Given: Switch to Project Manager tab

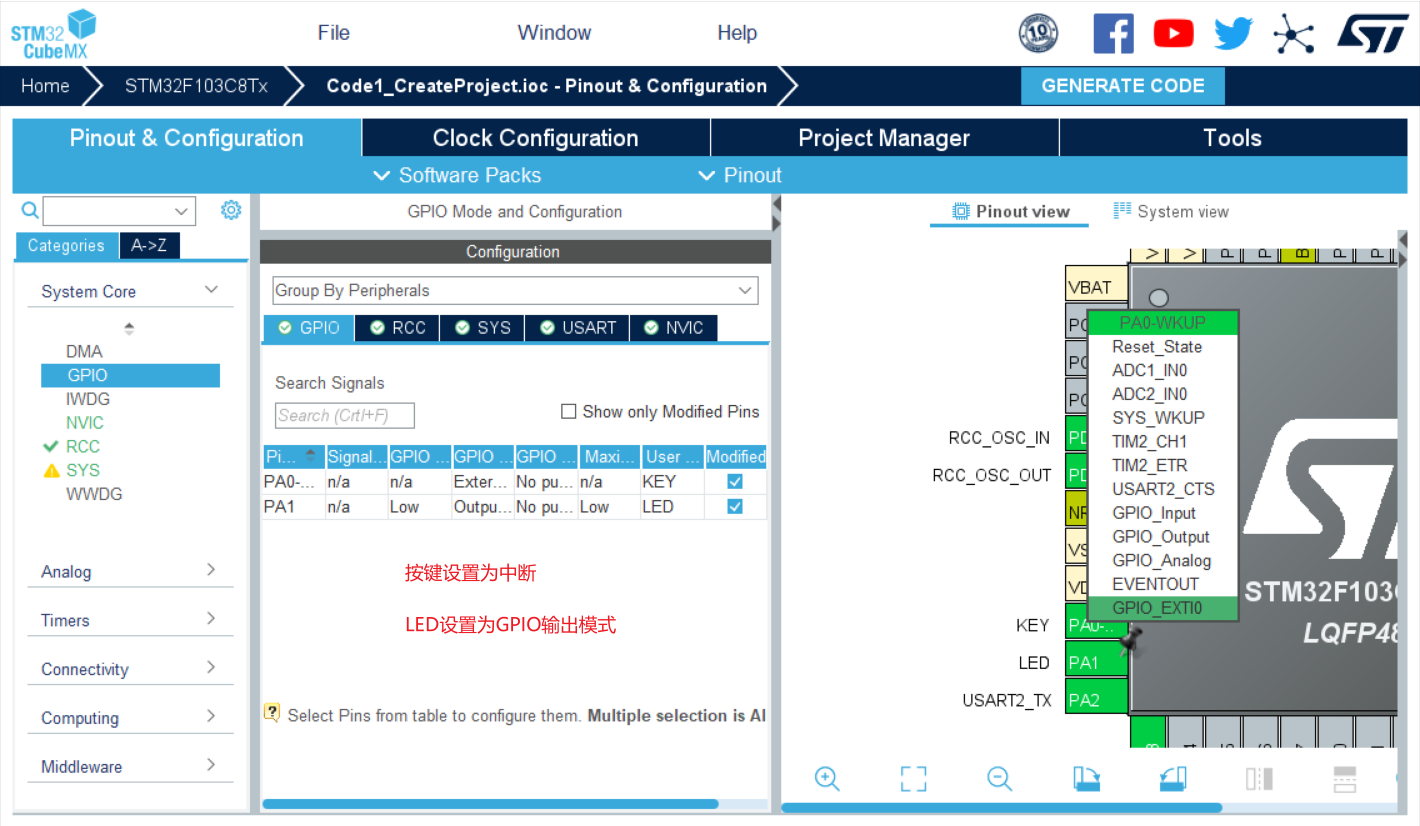Looking at the screenshot, I should click(884, 138).
